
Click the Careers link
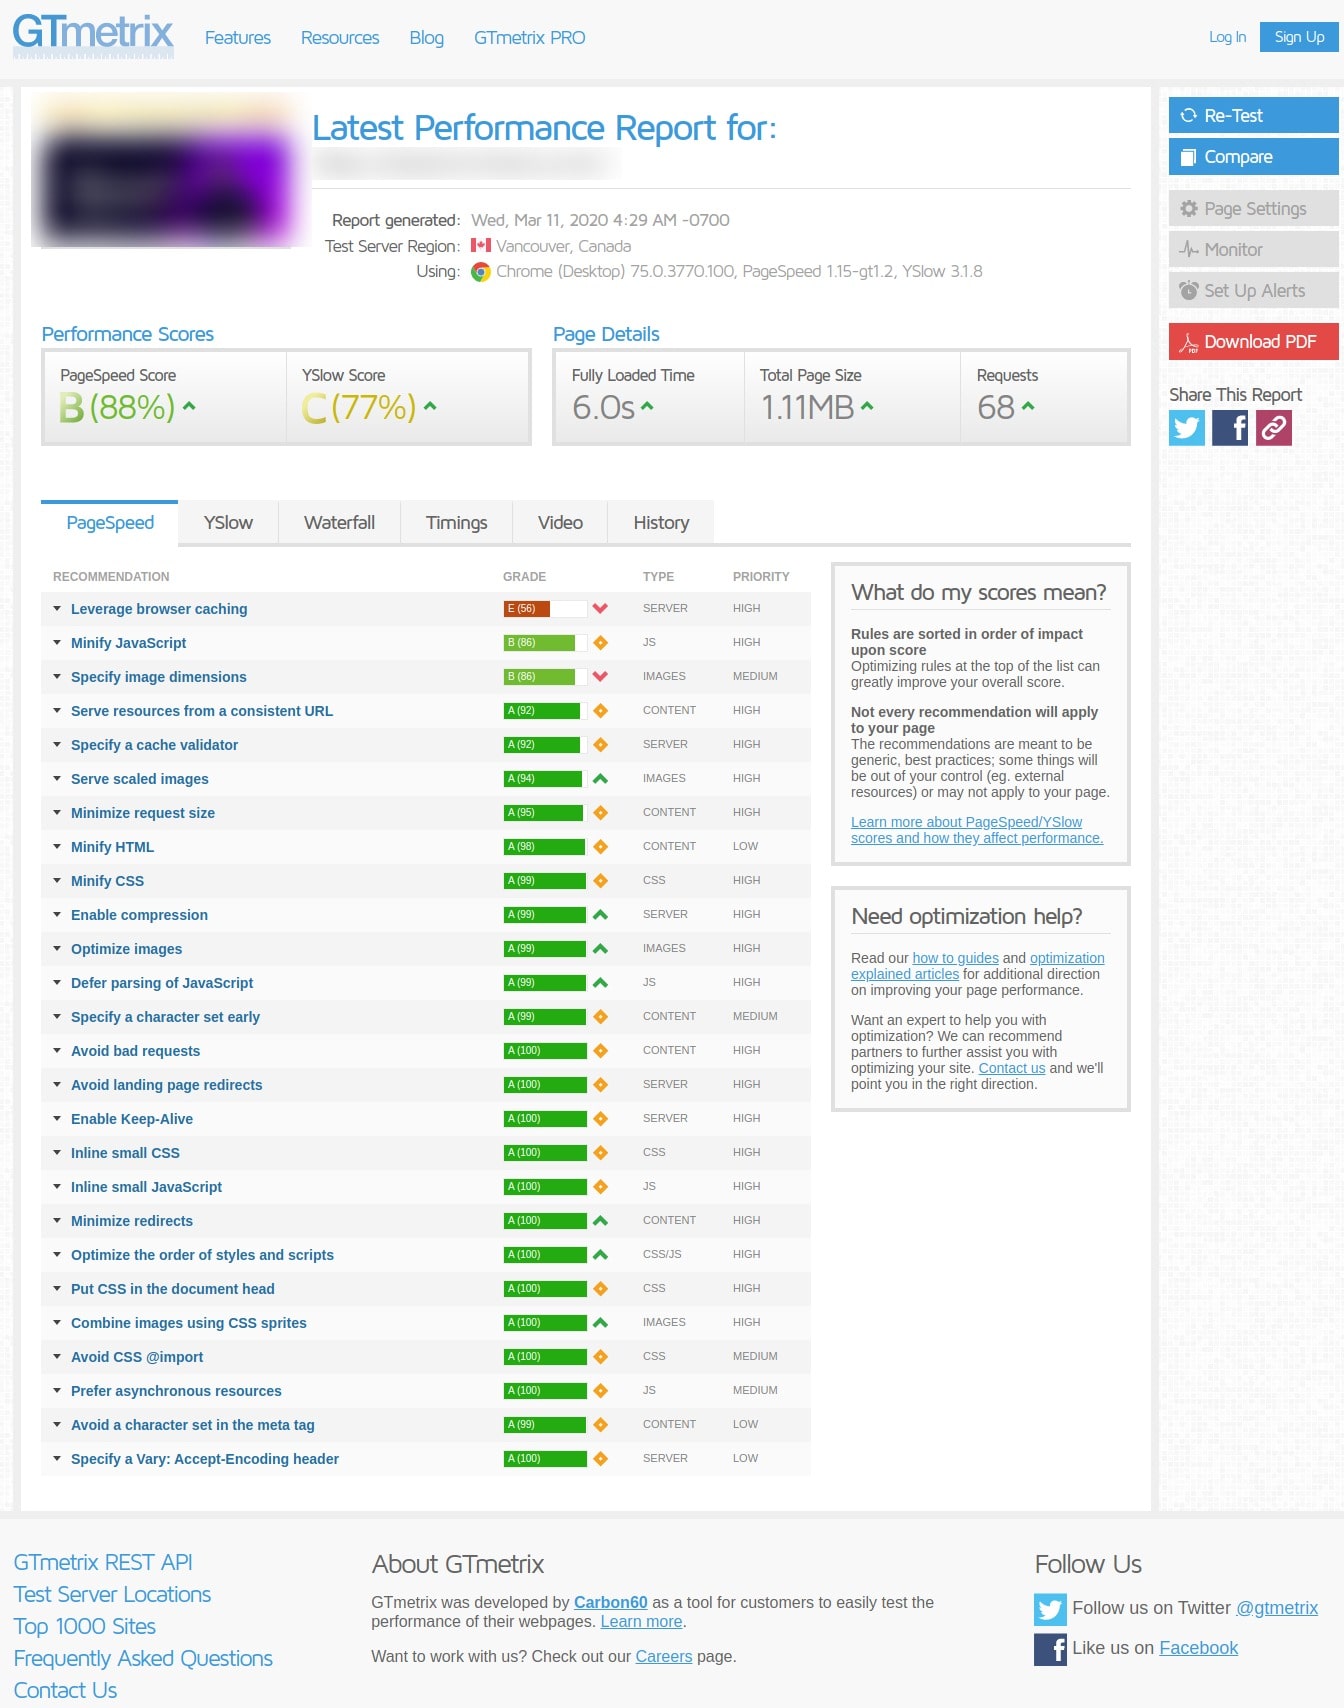(x=663, y=1656)
